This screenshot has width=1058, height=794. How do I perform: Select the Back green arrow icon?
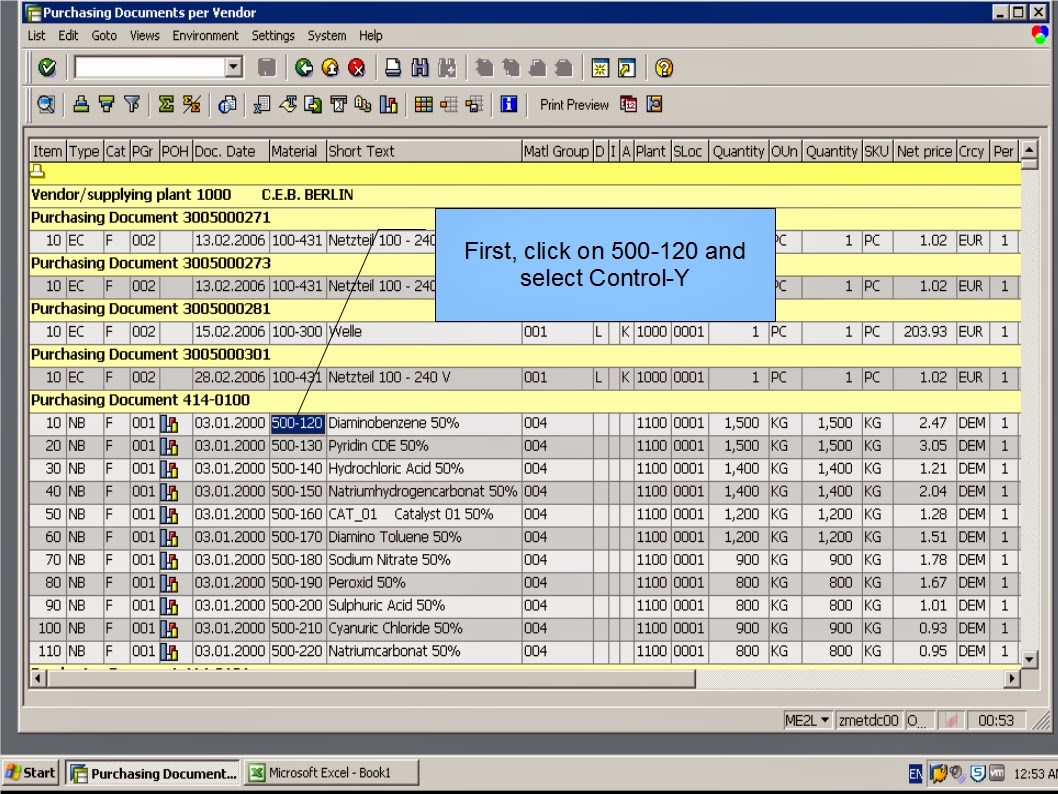click(x=302, y=67)
